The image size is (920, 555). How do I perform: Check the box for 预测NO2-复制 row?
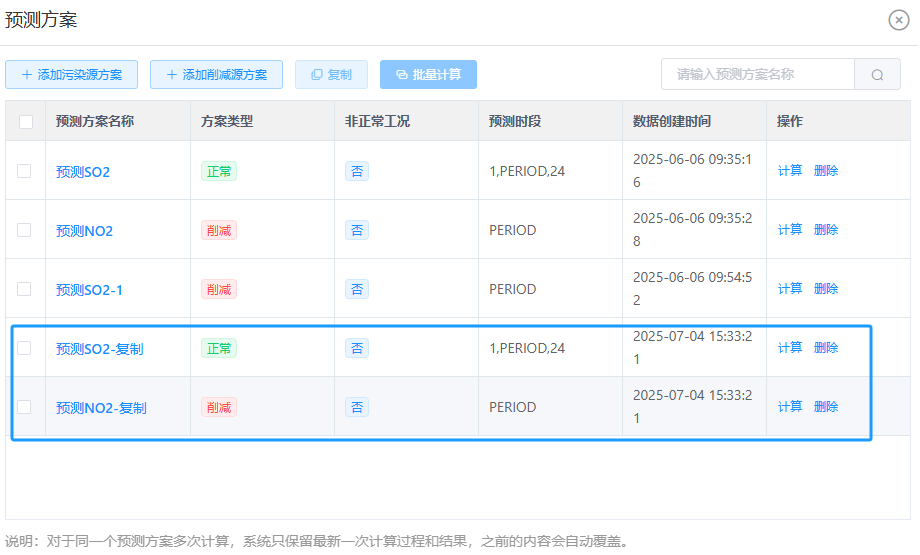coord(24,407)
